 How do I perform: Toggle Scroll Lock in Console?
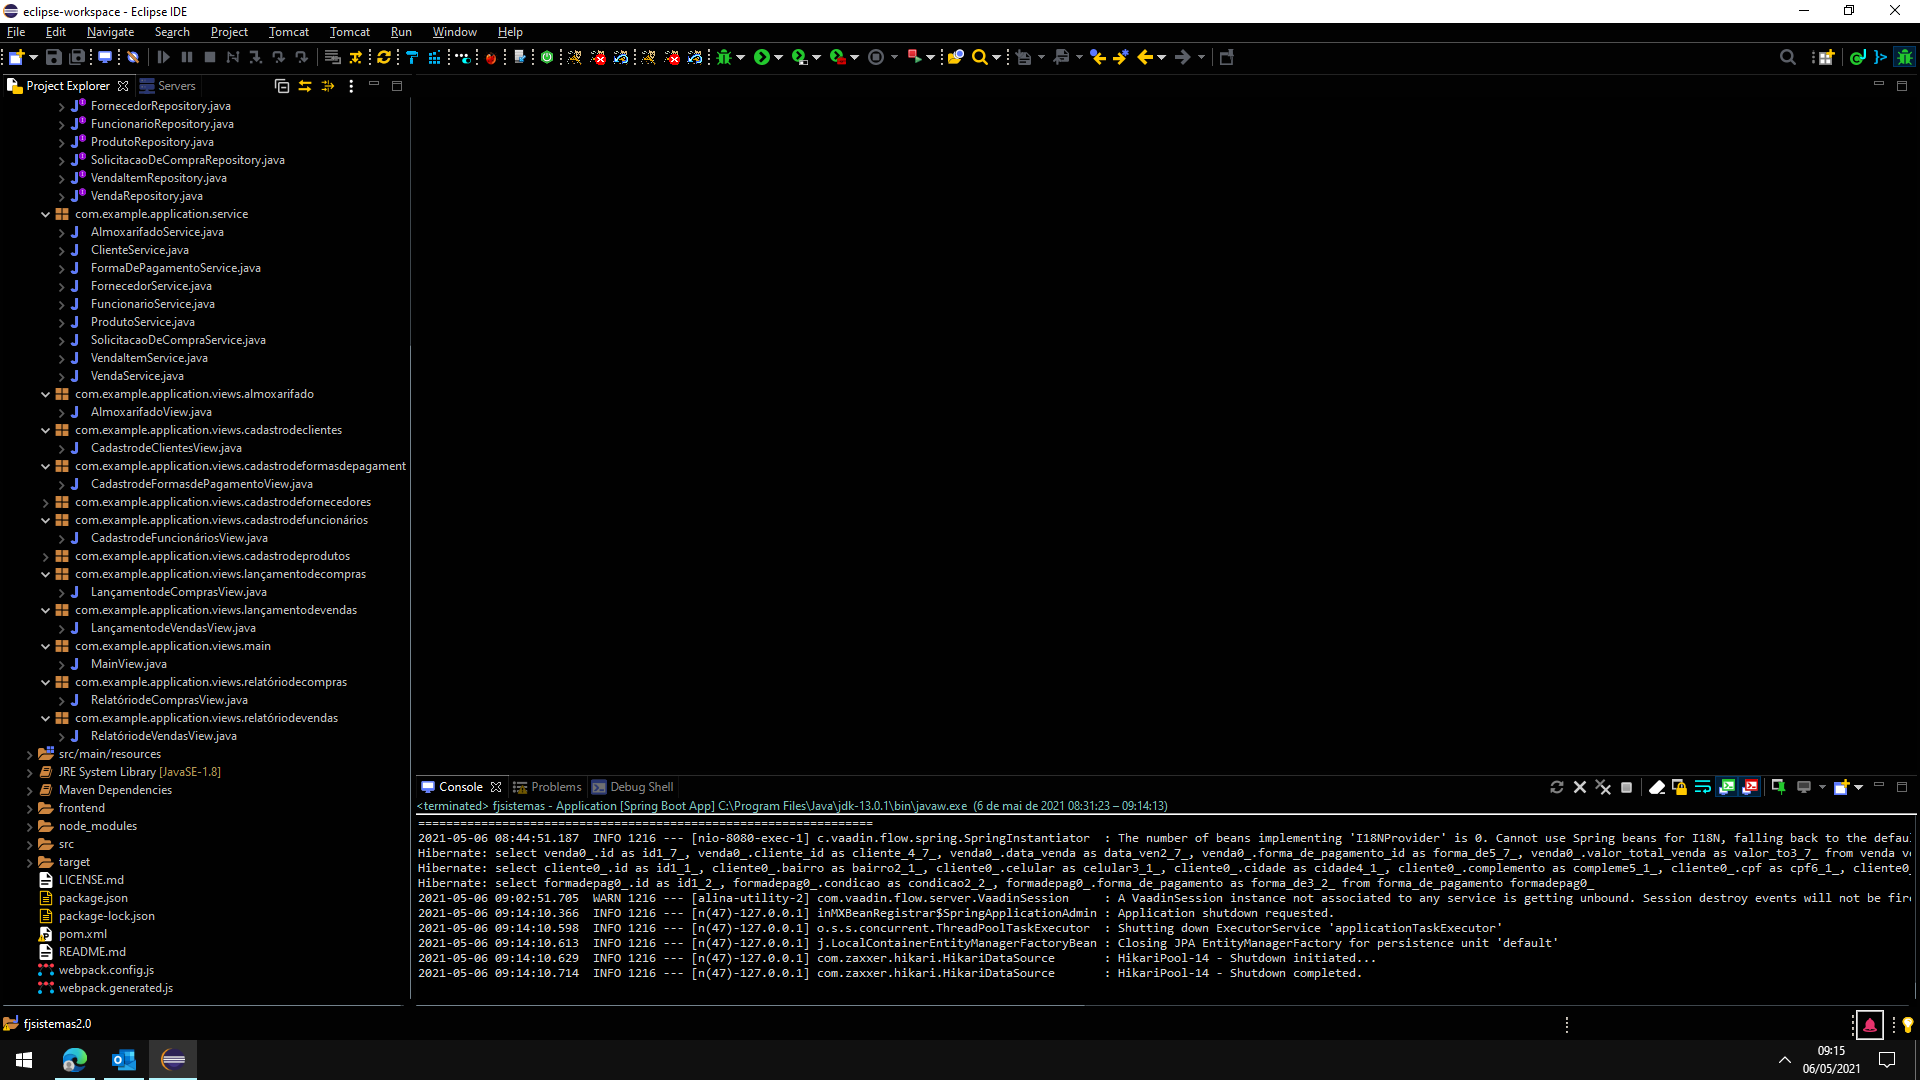(1679, 787)
